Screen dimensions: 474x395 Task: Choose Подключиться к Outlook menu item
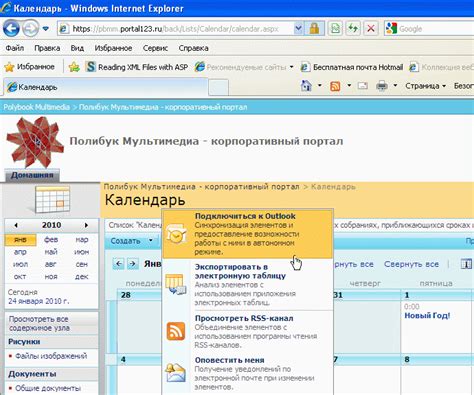(247, 234)
